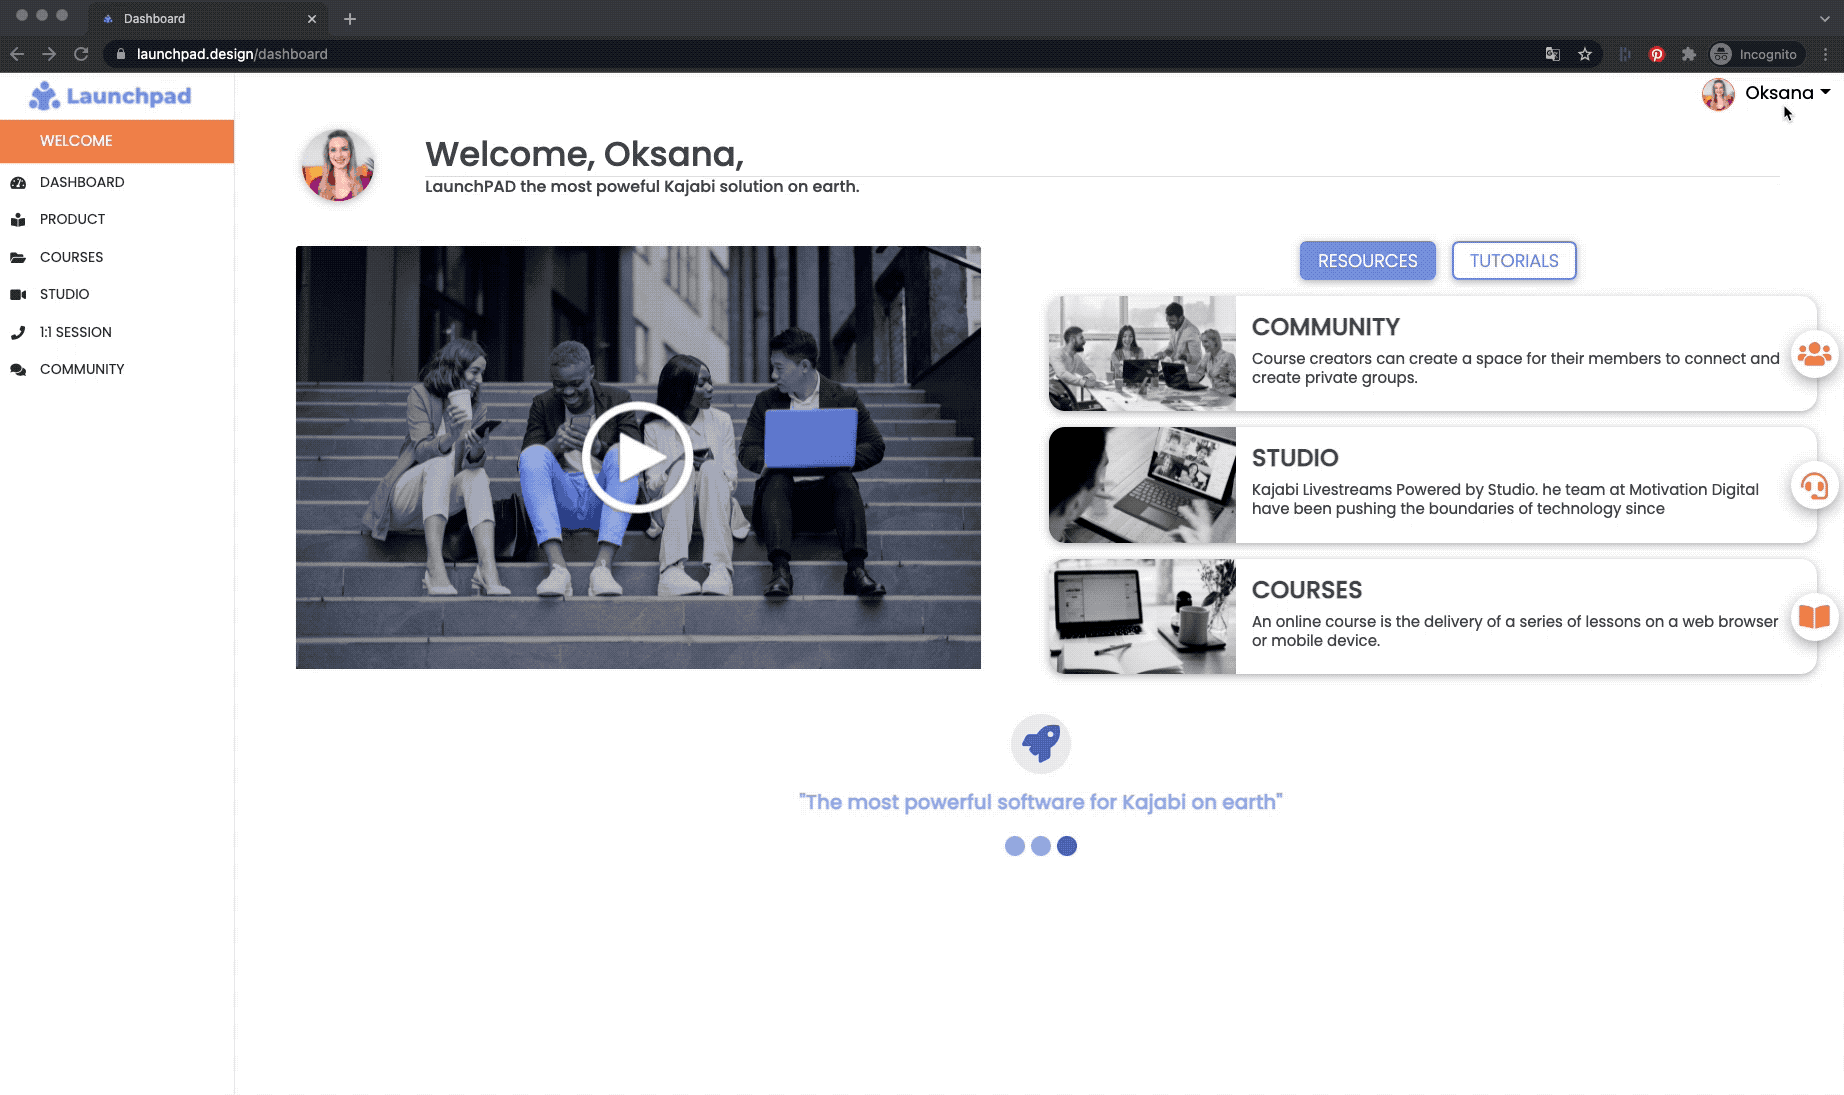Open the extensions puzzle icon
This screenshot has height=1095, width=1844.
1689,54
